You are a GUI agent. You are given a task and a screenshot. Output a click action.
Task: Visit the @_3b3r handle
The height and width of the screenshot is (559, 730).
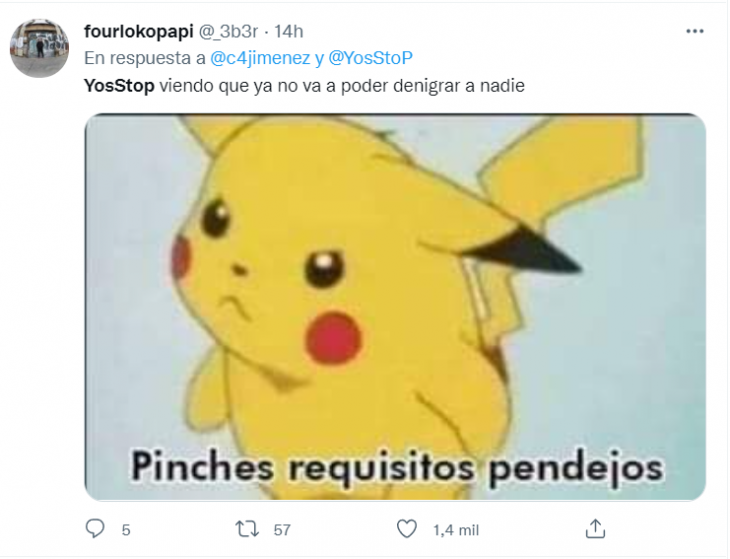coord(229,31)
